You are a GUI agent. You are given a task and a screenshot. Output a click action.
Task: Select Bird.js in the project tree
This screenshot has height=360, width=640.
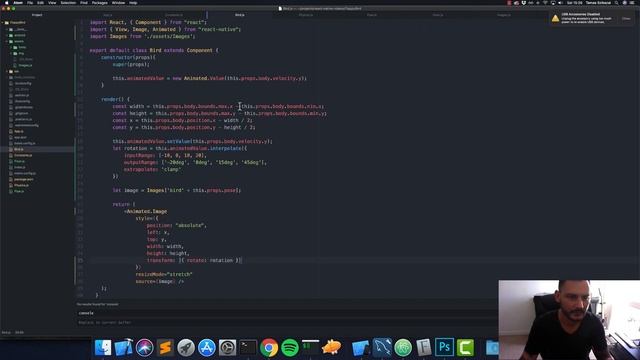19,149
